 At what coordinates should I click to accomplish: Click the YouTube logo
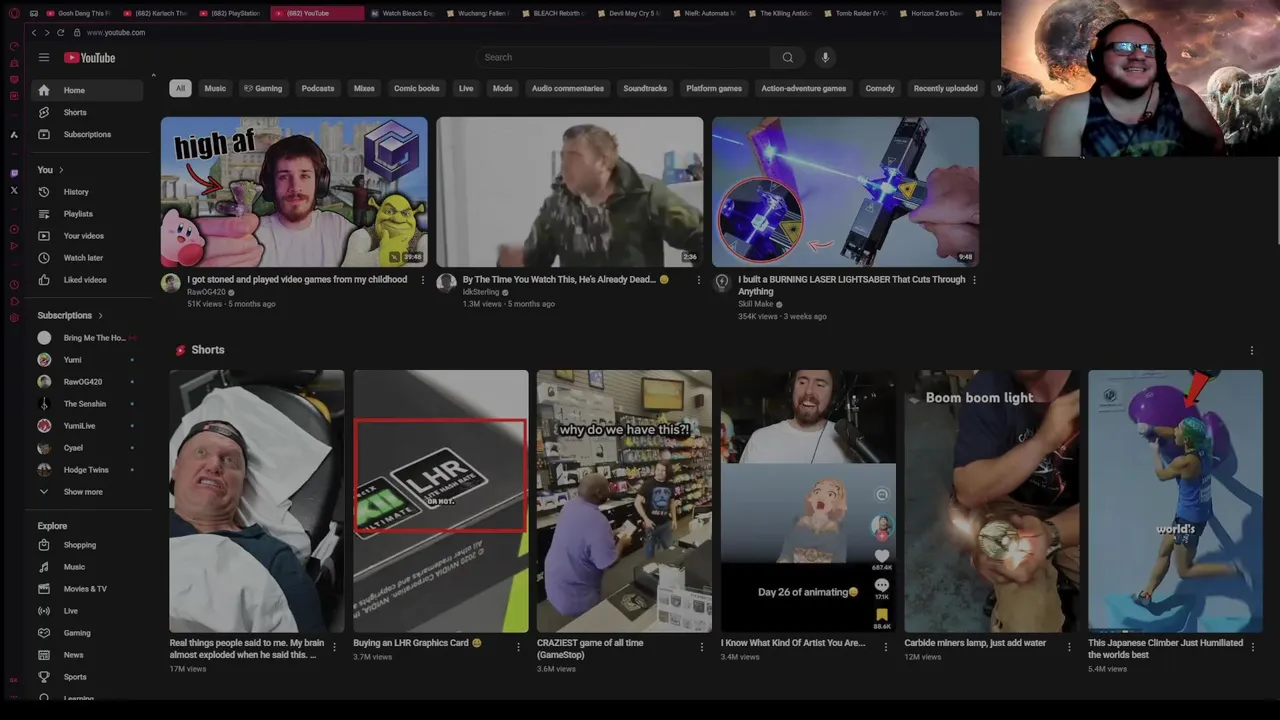tap(90, 58)
